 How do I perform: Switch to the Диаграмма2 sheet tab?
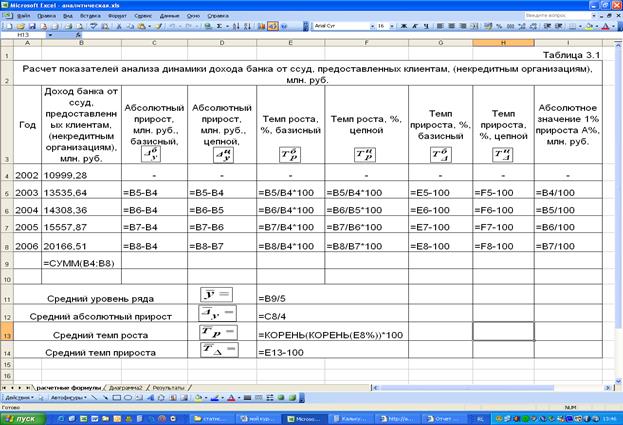click(x=126, y=387)
